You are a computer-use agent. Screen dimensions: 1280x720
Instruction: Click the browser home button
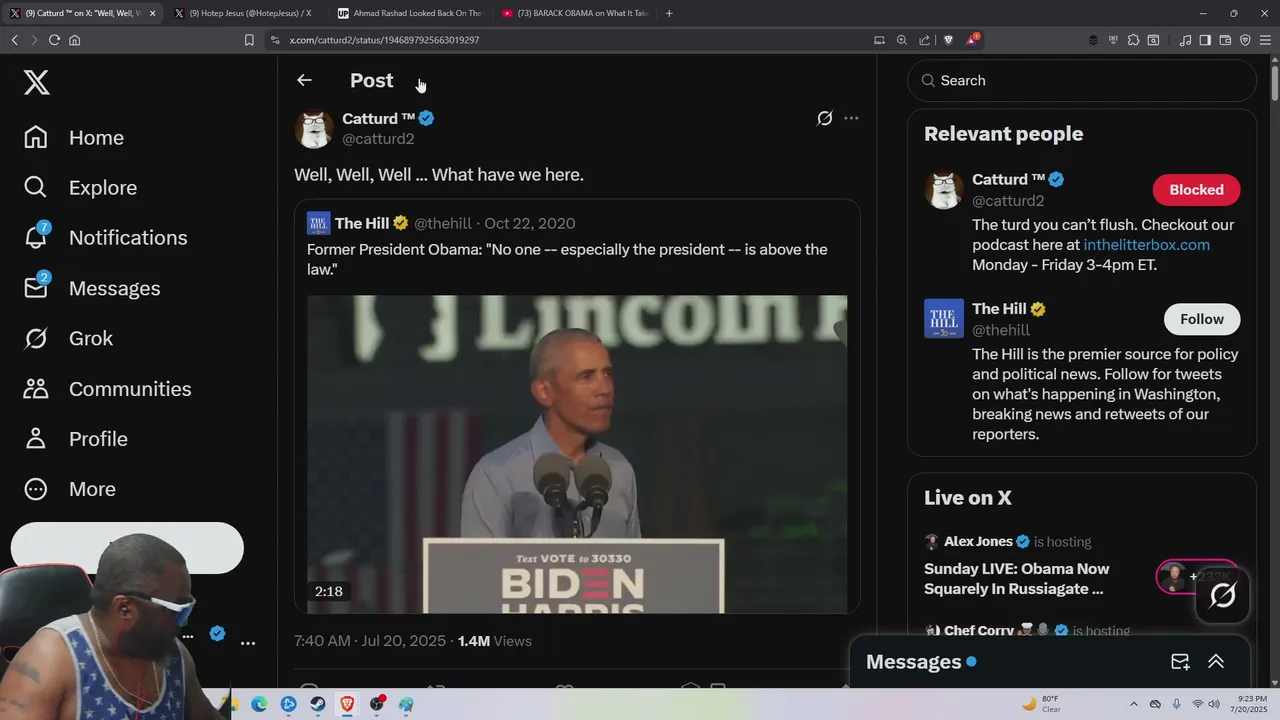[75, 40]
